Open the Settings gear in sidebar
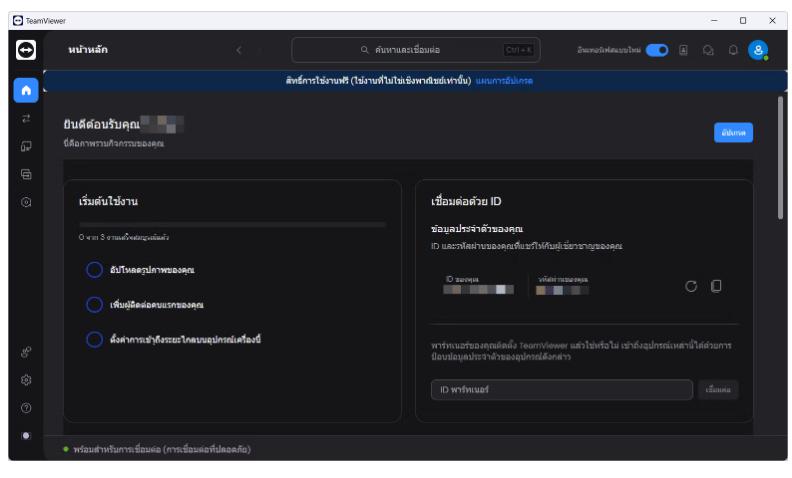792x478 pixels. (26, 380)
